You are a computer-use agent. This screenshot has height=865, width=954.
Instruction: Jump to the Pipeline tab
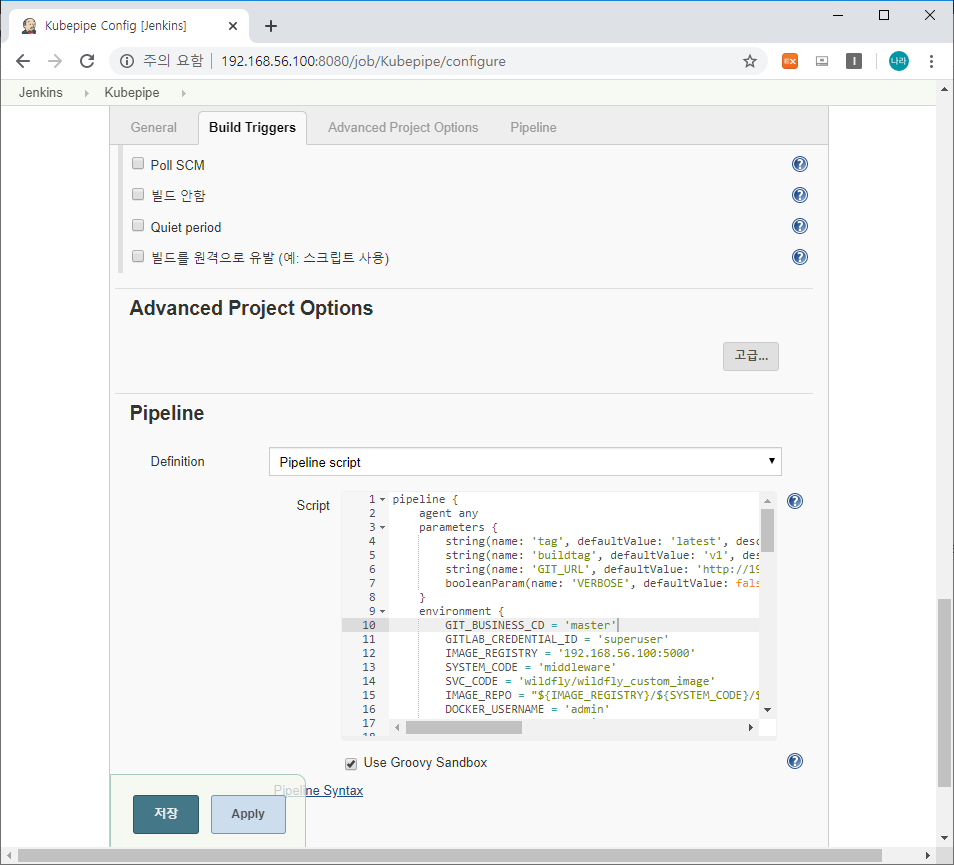point(533,128)
